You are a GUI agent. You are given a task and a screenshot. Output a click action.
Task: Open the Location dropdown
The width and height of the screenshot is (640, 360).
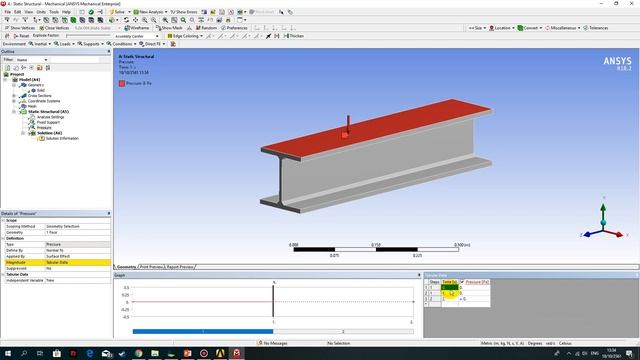pyautogui.click(x=502, y=28)
